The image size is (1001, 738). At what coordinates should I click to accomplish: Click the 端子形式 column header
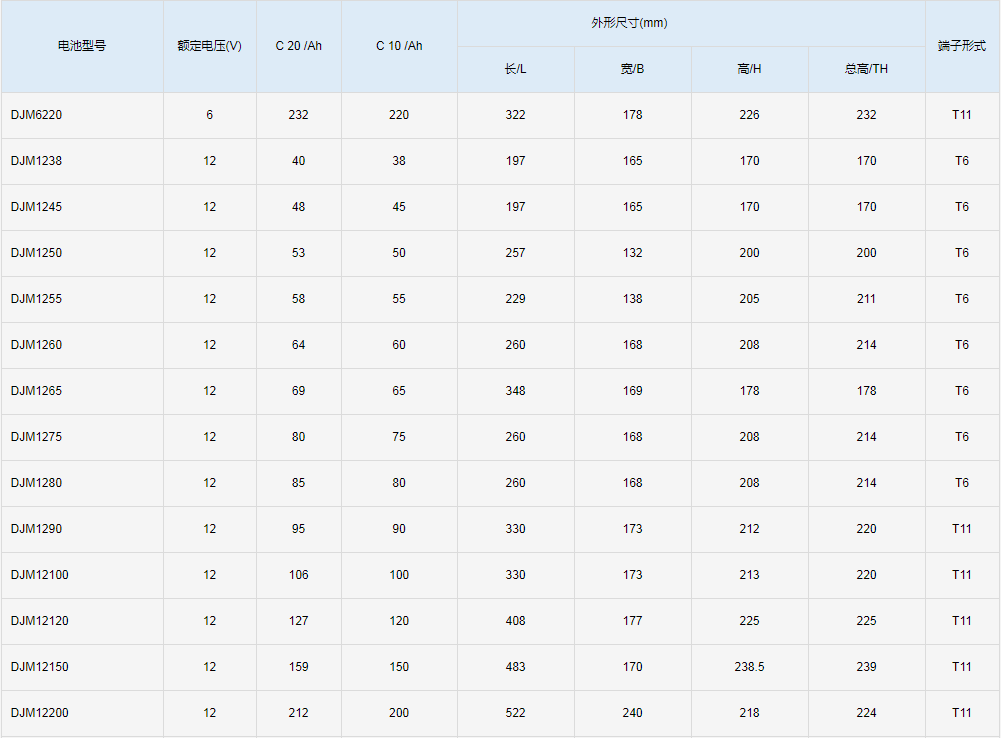(x=961, y=46)
